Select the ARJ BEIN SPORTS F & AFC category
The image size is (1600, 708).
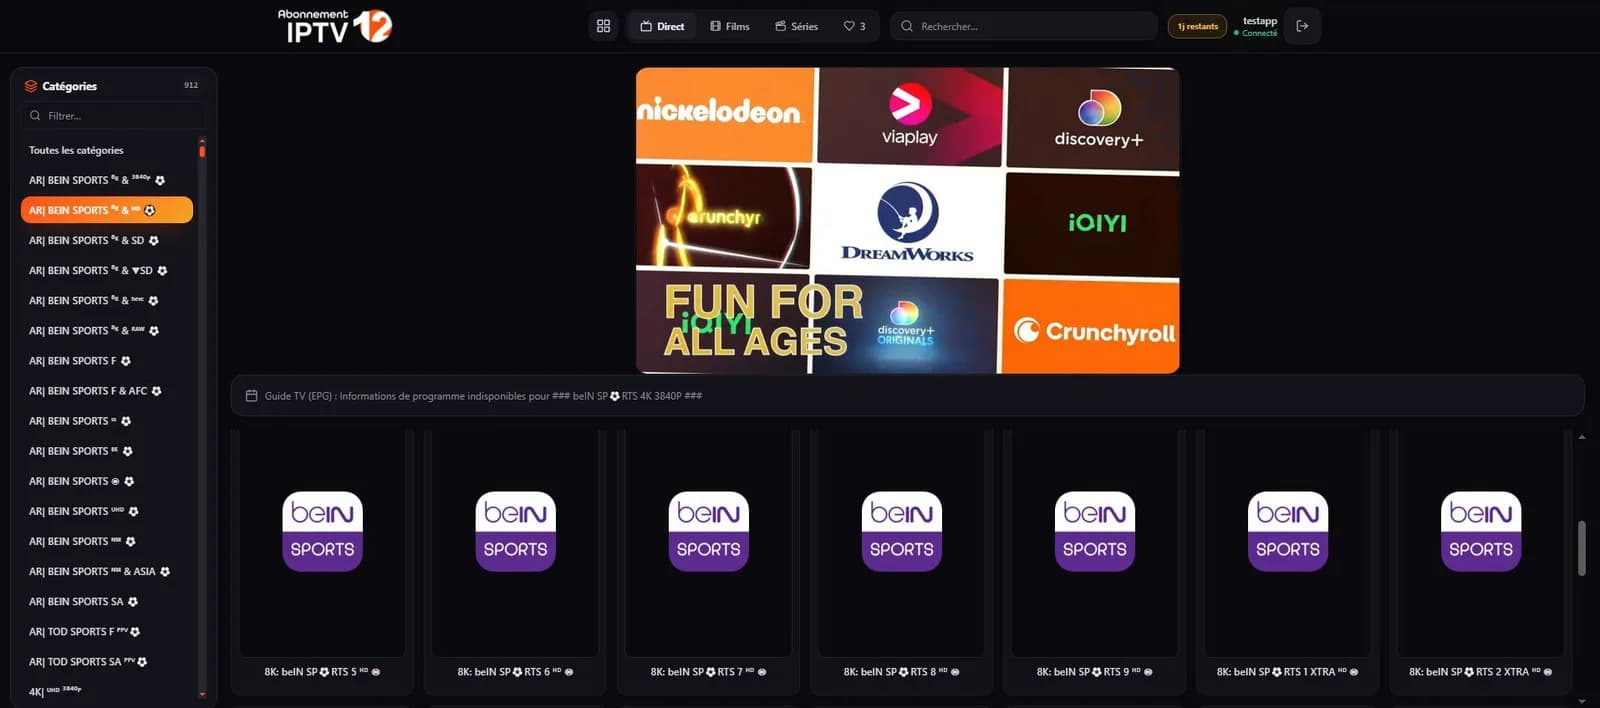pyautogui.click(x=107, y=391)
